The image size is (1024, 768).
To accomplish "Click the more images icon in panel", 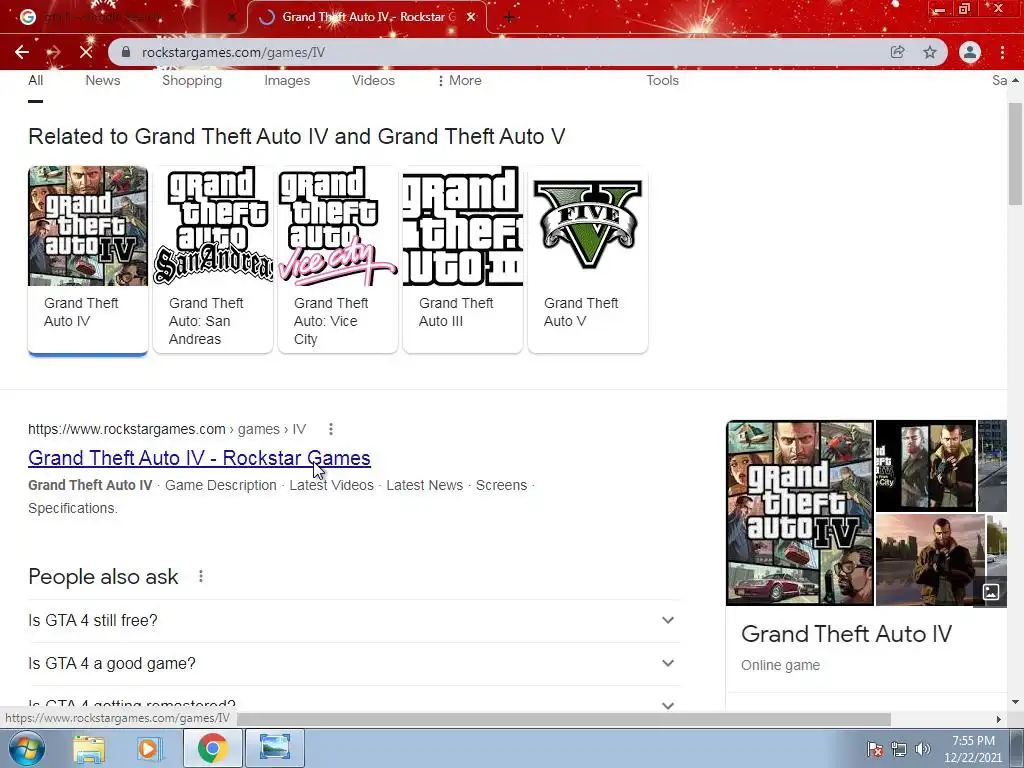I will coord(991,592).
